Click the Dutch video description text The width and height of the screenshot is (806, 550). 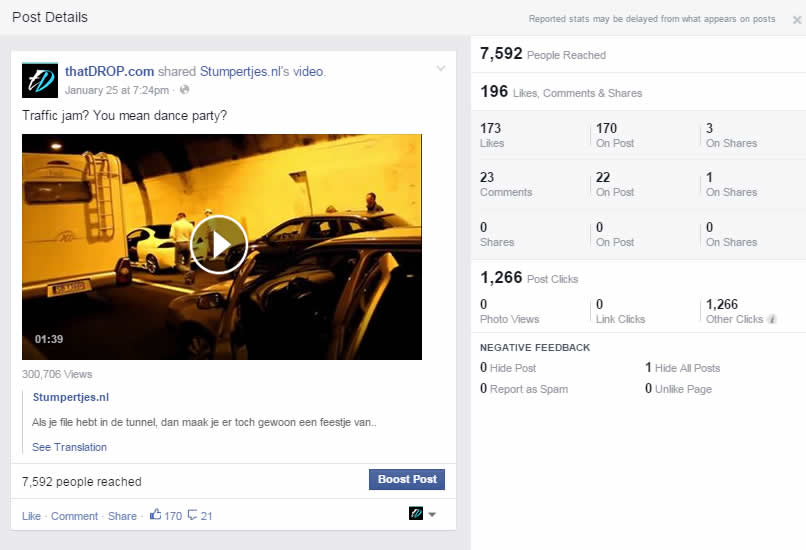(204, 423)
